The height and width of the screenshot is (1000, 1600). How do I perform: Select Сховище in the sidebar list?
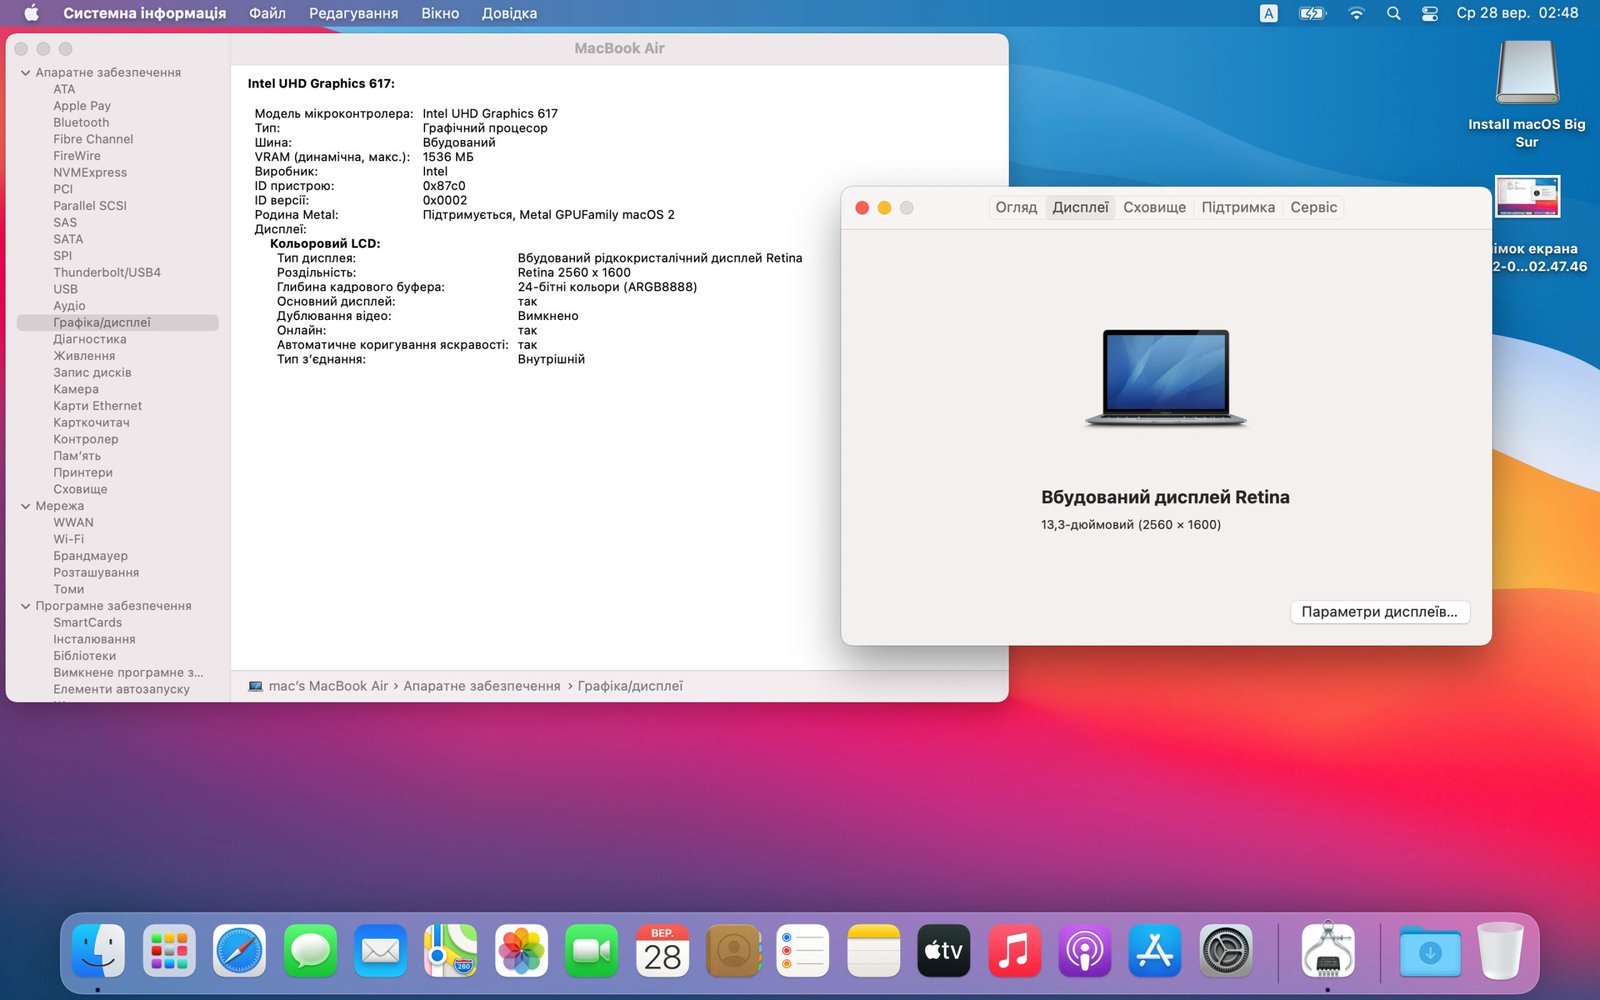[x=80, y=489]
